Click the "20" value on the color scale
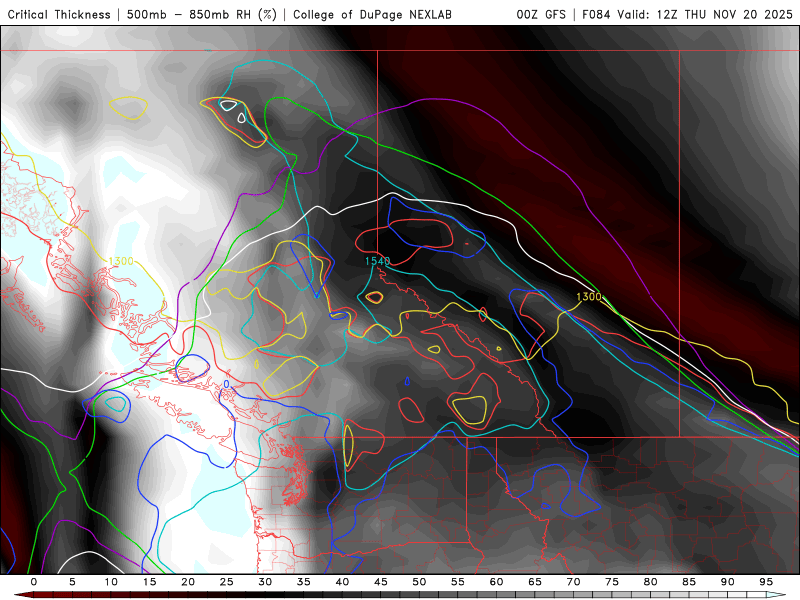The width and height of the screenshot is (800, 600). pyautogui.click(x=188, y=582)
